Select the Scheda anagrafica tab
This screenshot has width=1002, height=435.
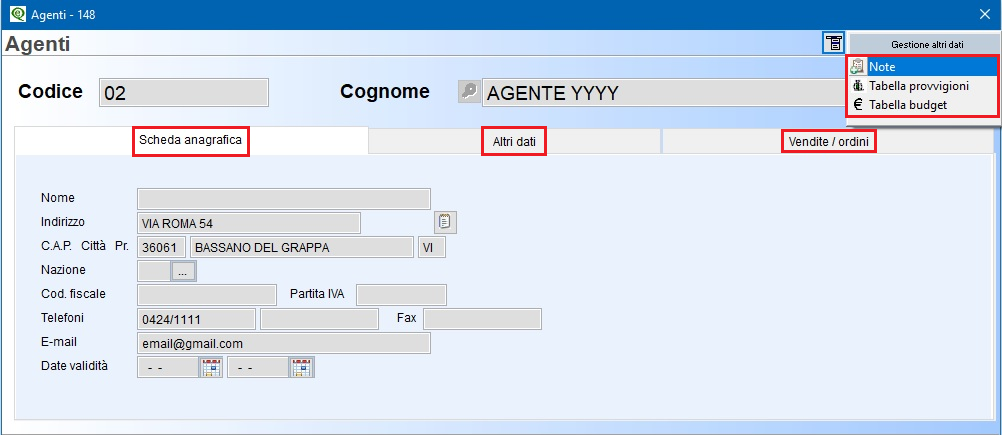pos(191,141)
